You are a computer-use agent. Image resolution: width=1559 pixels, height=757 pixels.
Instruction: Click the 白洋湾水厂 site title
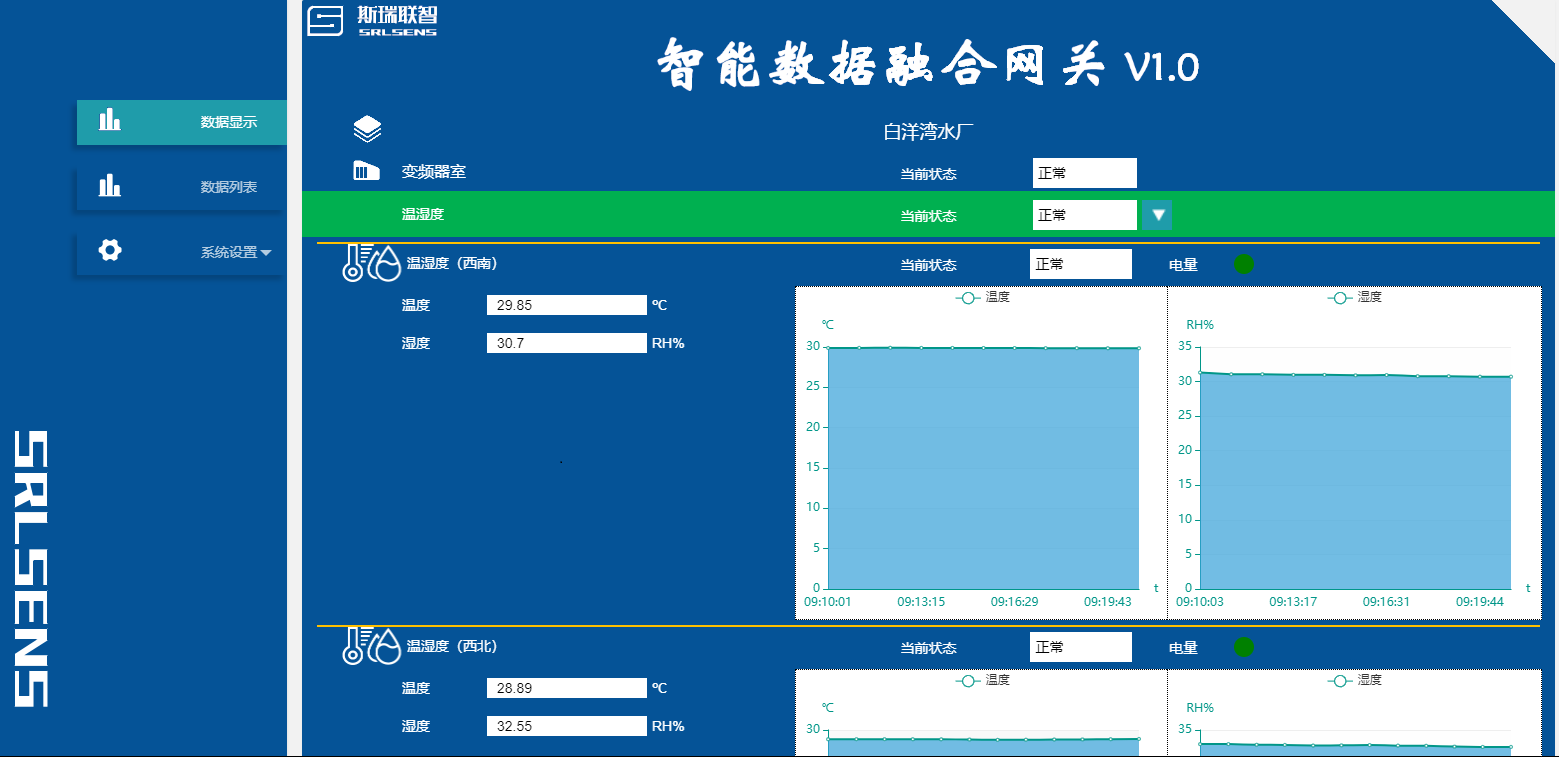click(x=928, y=131)
